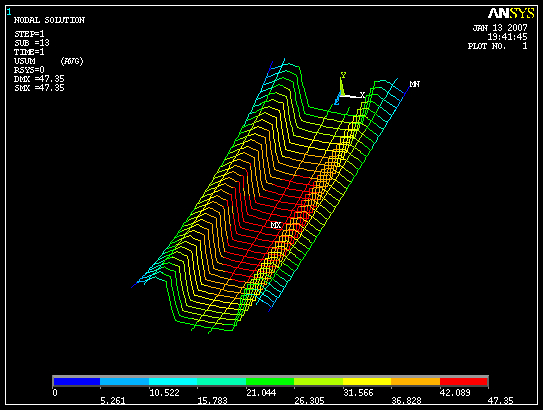The width and height of the screenshot is (543, 410).
Task: Click the cyan 10.522 legend band
Action: pos(173,382)
